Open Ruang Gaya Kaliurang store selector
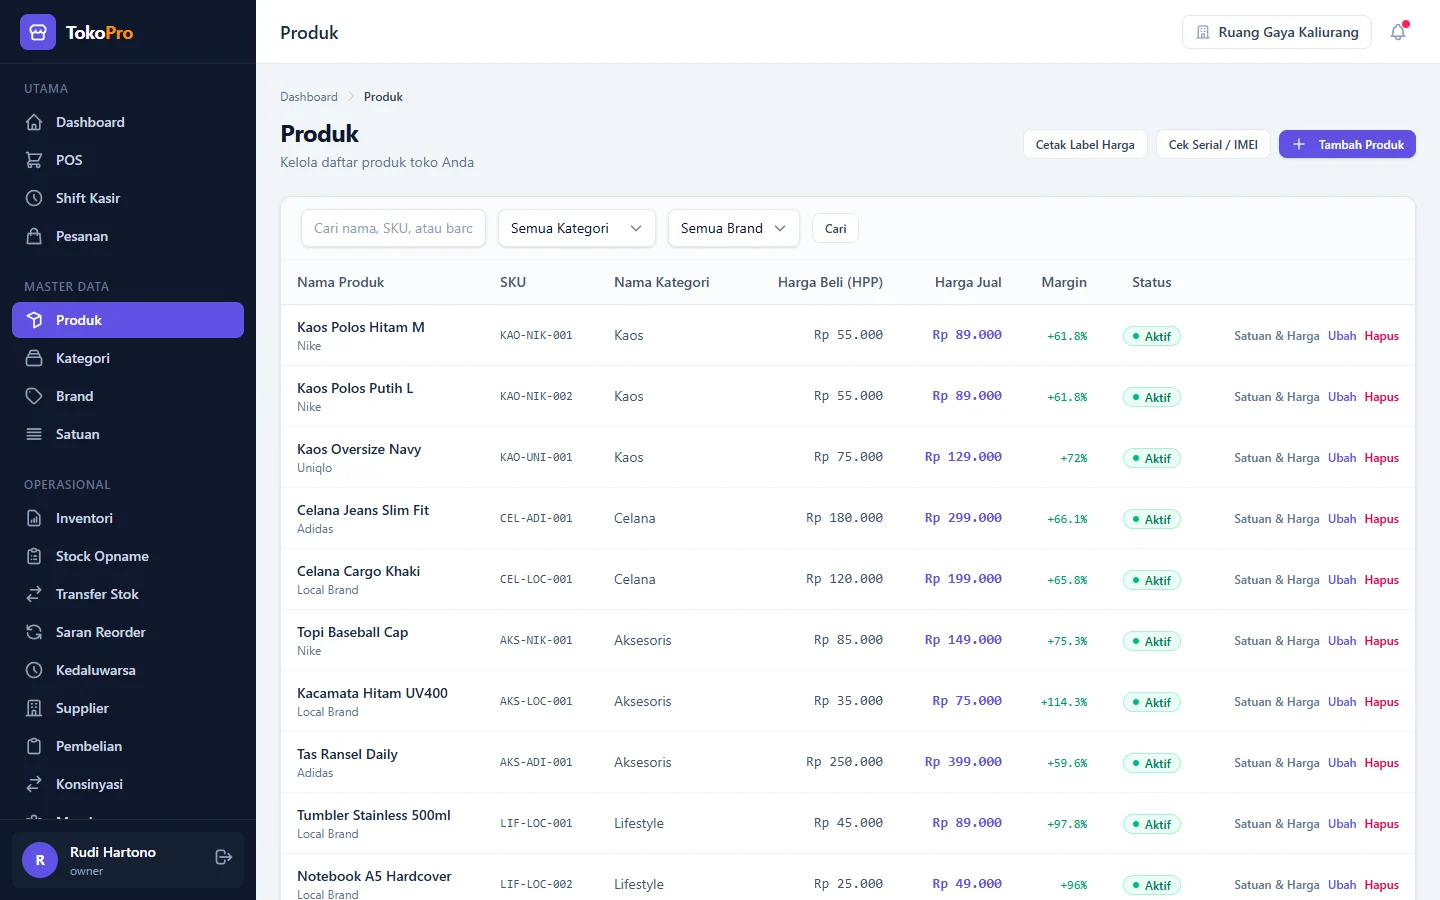 (1277, 32)
